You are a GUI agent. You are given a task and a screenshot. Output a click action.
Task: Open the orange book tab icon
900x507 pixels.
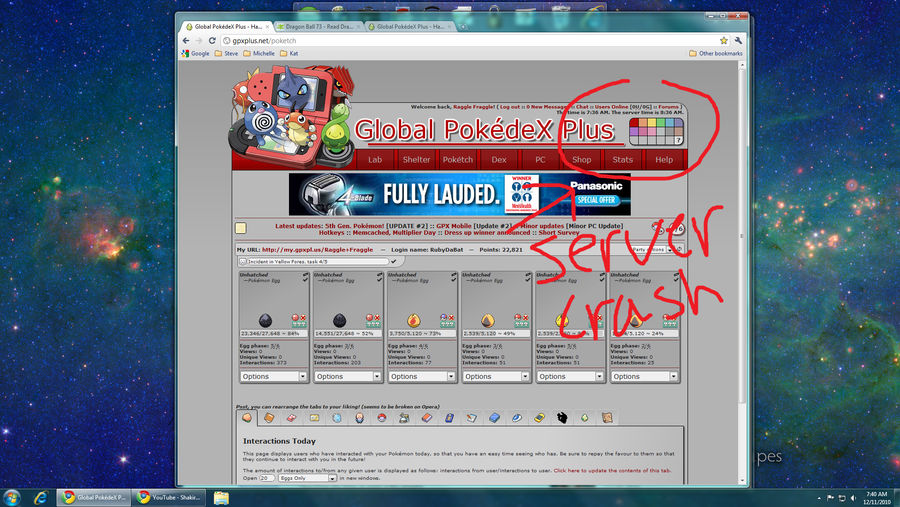[269, 418]
